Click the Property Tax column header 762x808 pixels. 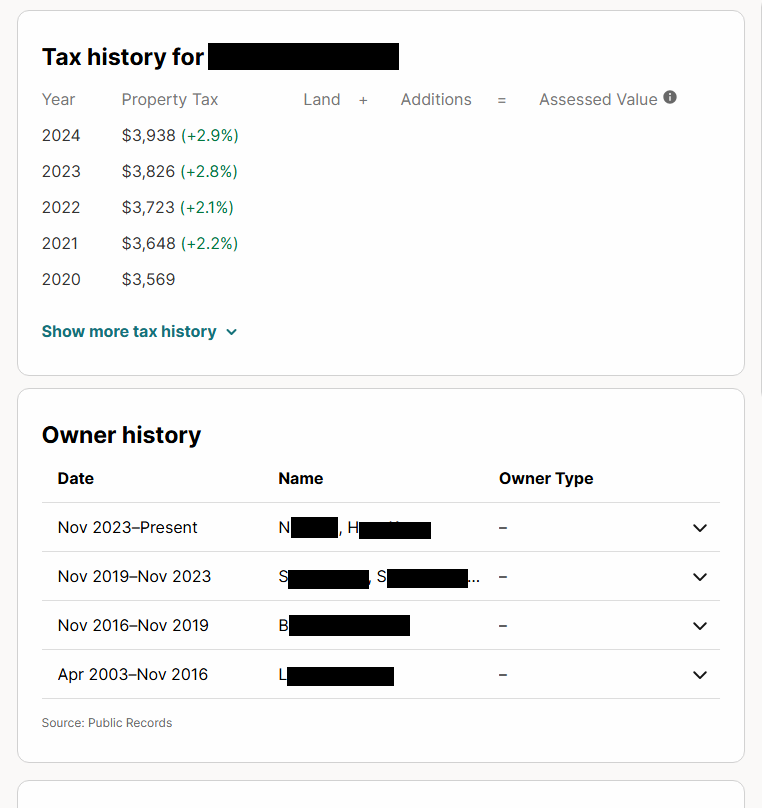[x=170, y=100]
